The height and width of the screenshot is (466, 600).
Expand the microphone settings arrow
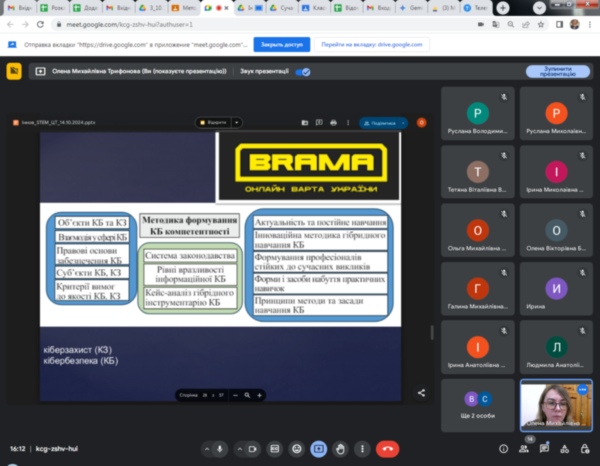(205, 448)
